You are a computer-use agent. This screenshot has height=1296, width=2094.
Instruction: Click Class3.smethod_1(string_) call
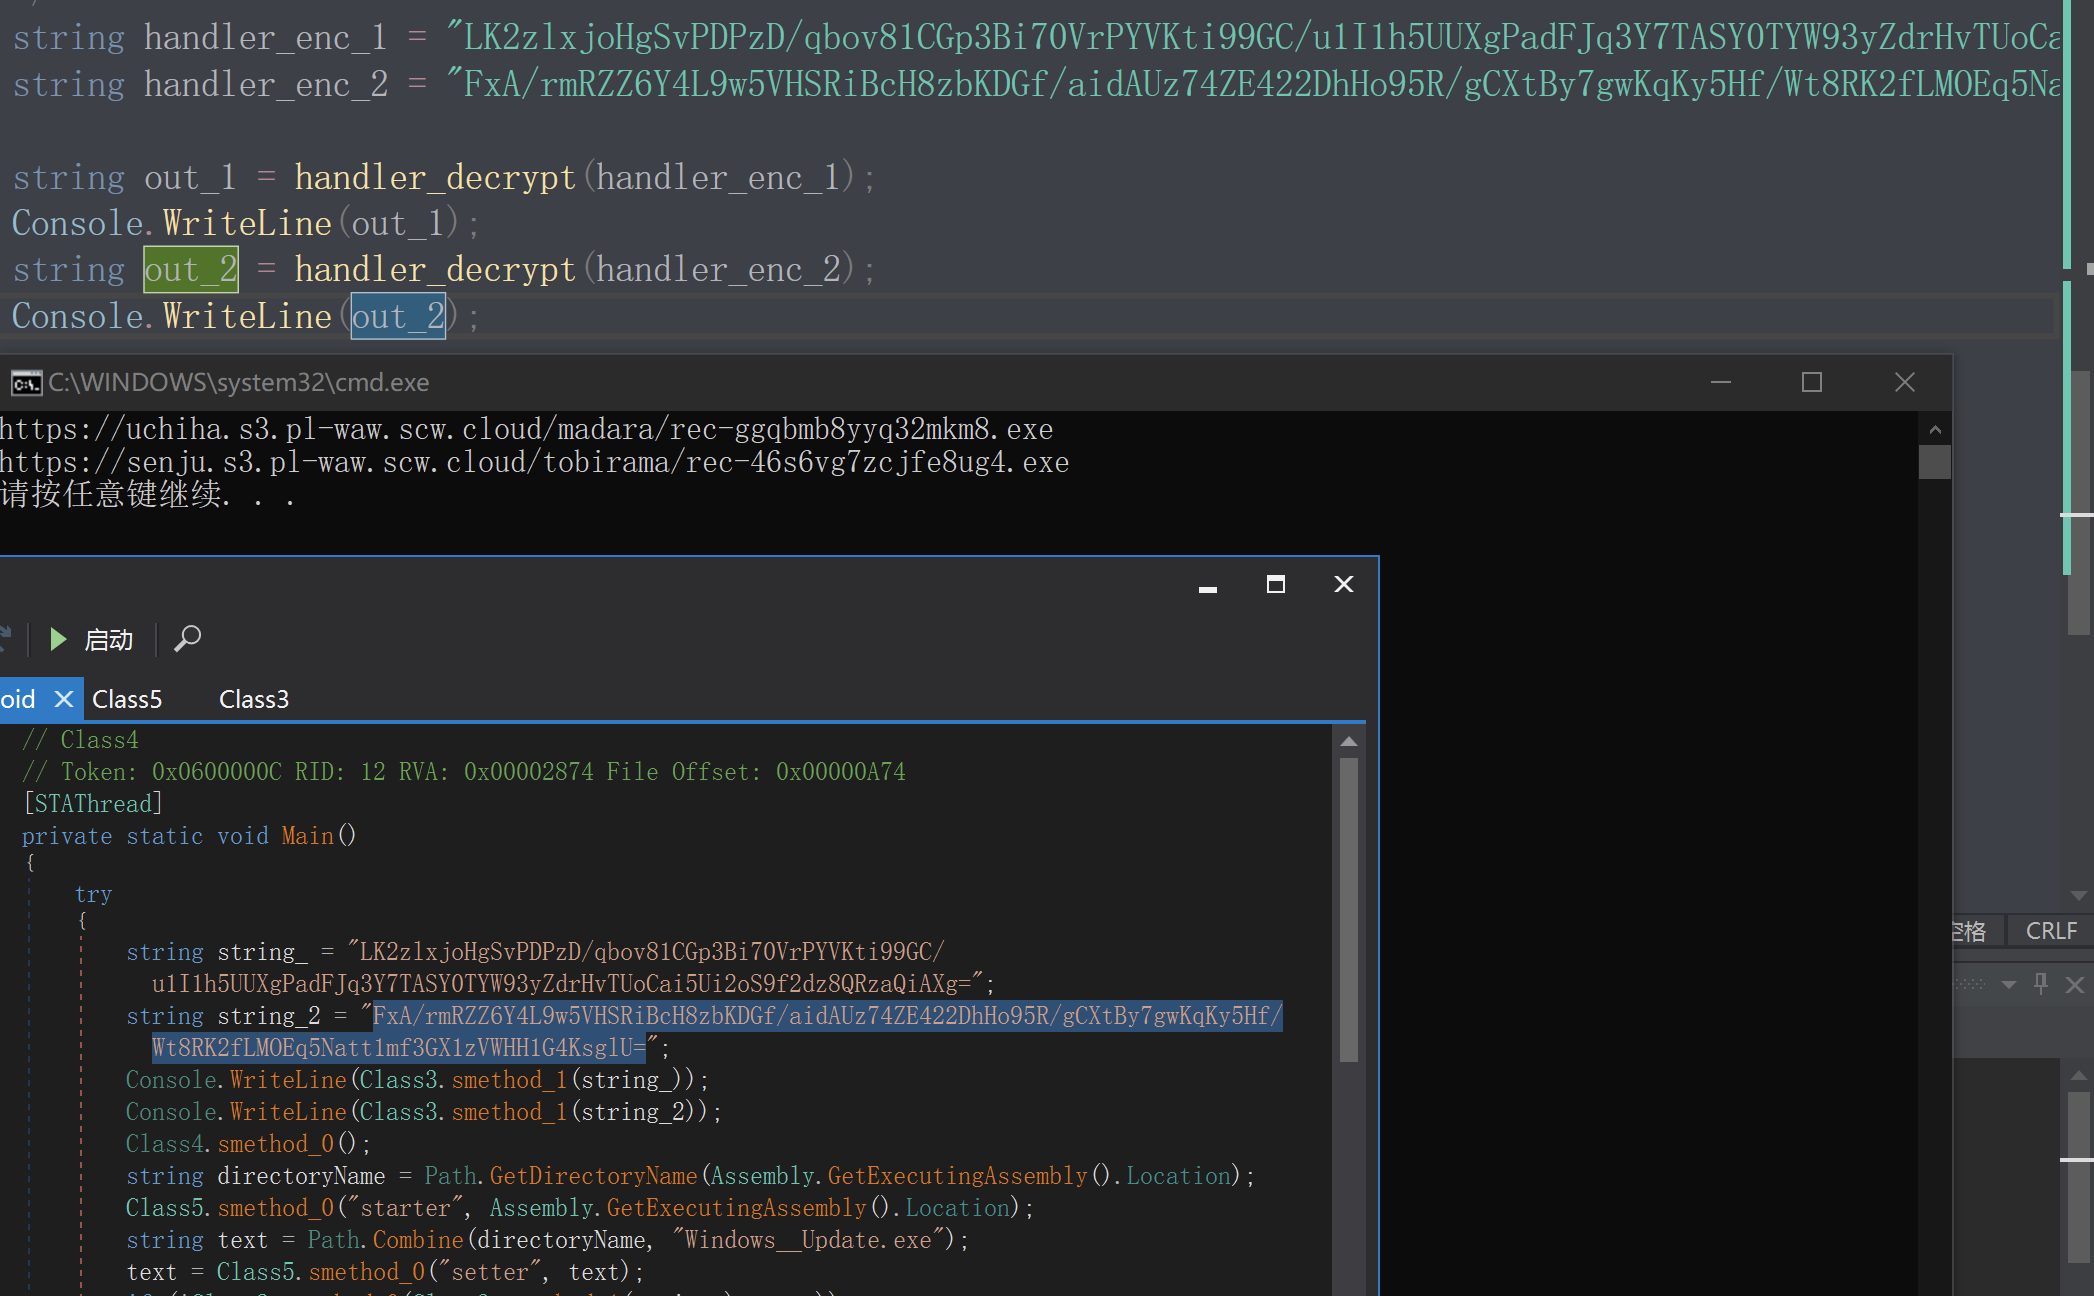pos(527,1080)
